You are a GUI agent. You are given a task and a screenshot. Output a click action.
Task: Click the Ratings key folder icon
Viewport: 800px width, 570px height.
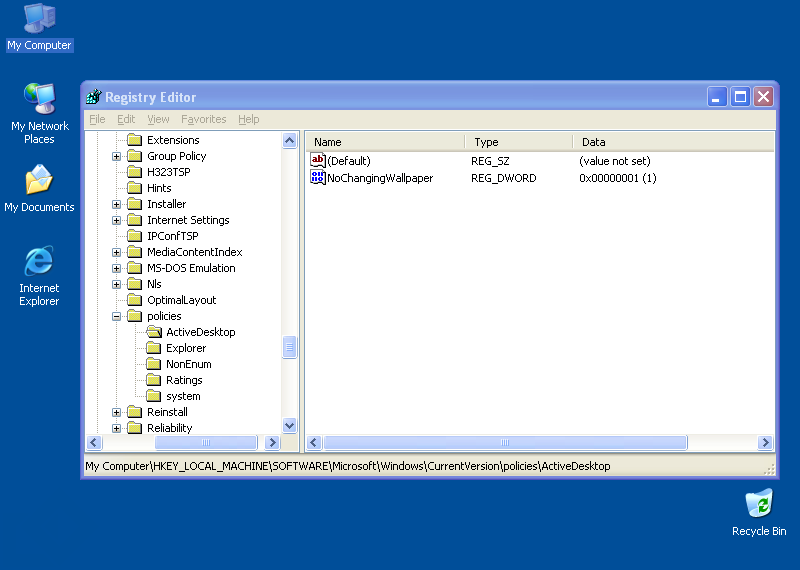[x=154, y=380]
